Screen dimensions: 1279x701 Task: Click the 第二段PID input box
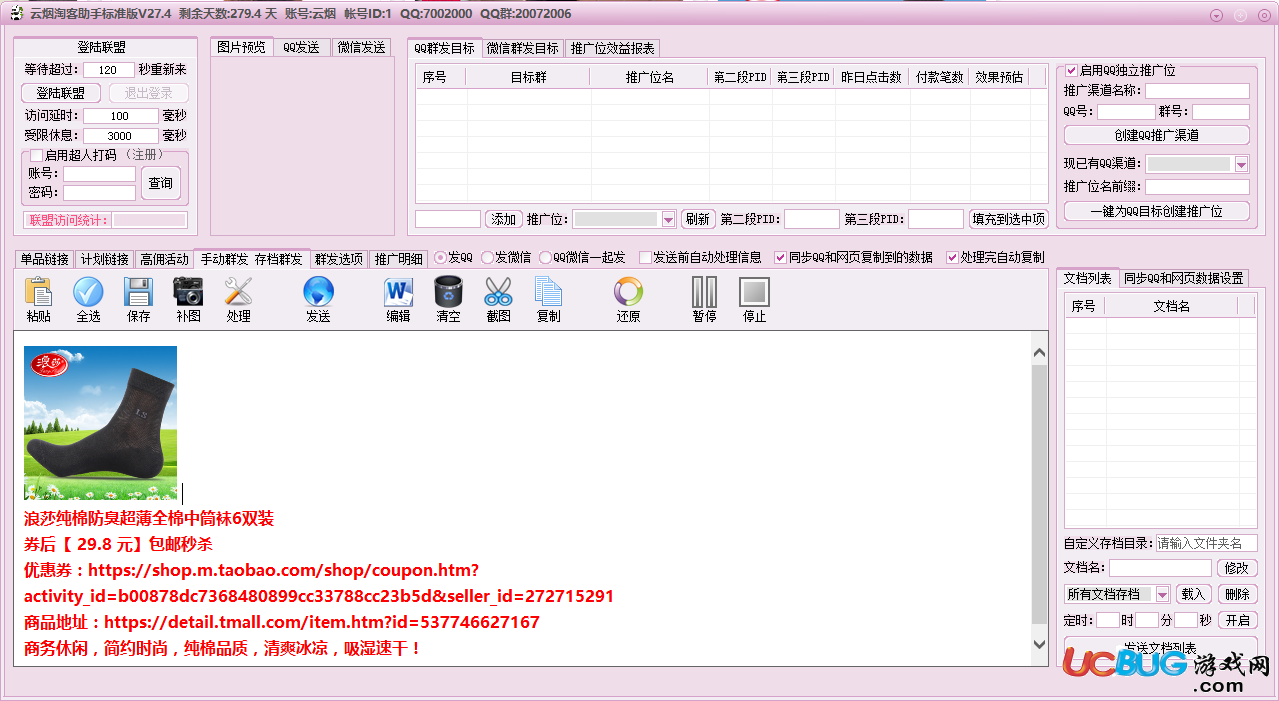coord(812,219)
